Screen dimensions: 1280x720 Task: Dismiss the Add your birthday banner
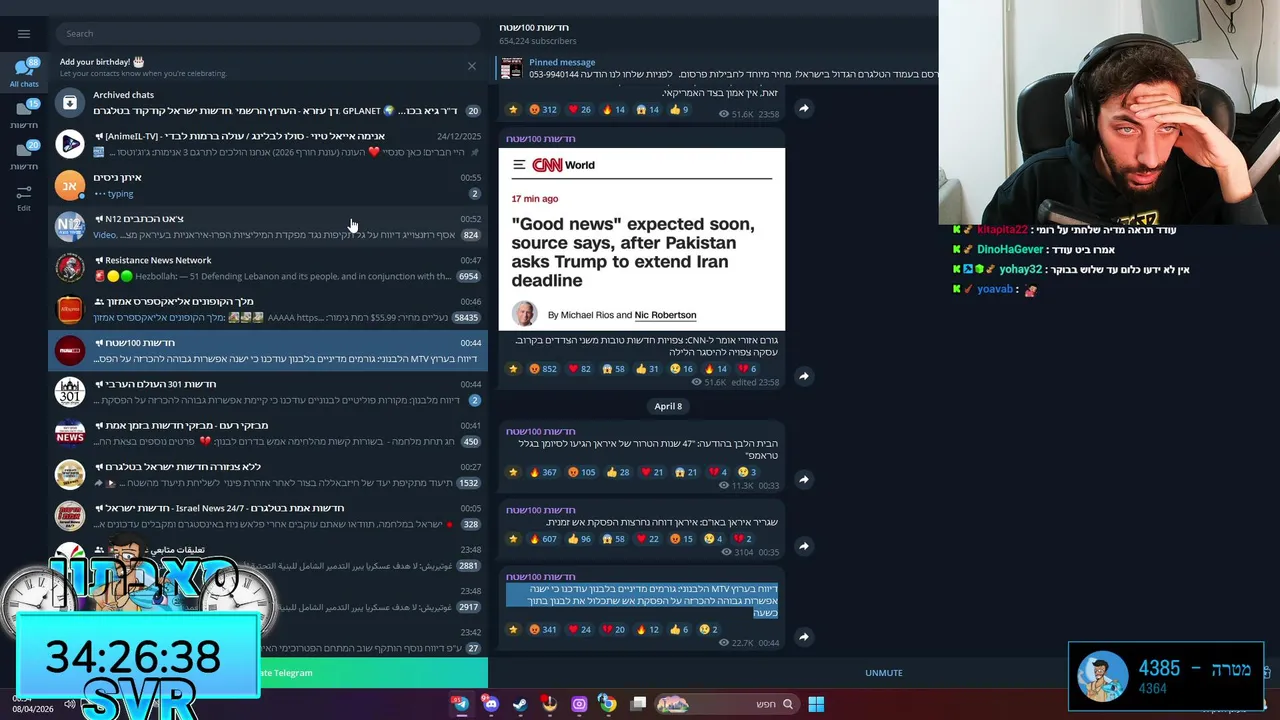click(x=472, y=66)
